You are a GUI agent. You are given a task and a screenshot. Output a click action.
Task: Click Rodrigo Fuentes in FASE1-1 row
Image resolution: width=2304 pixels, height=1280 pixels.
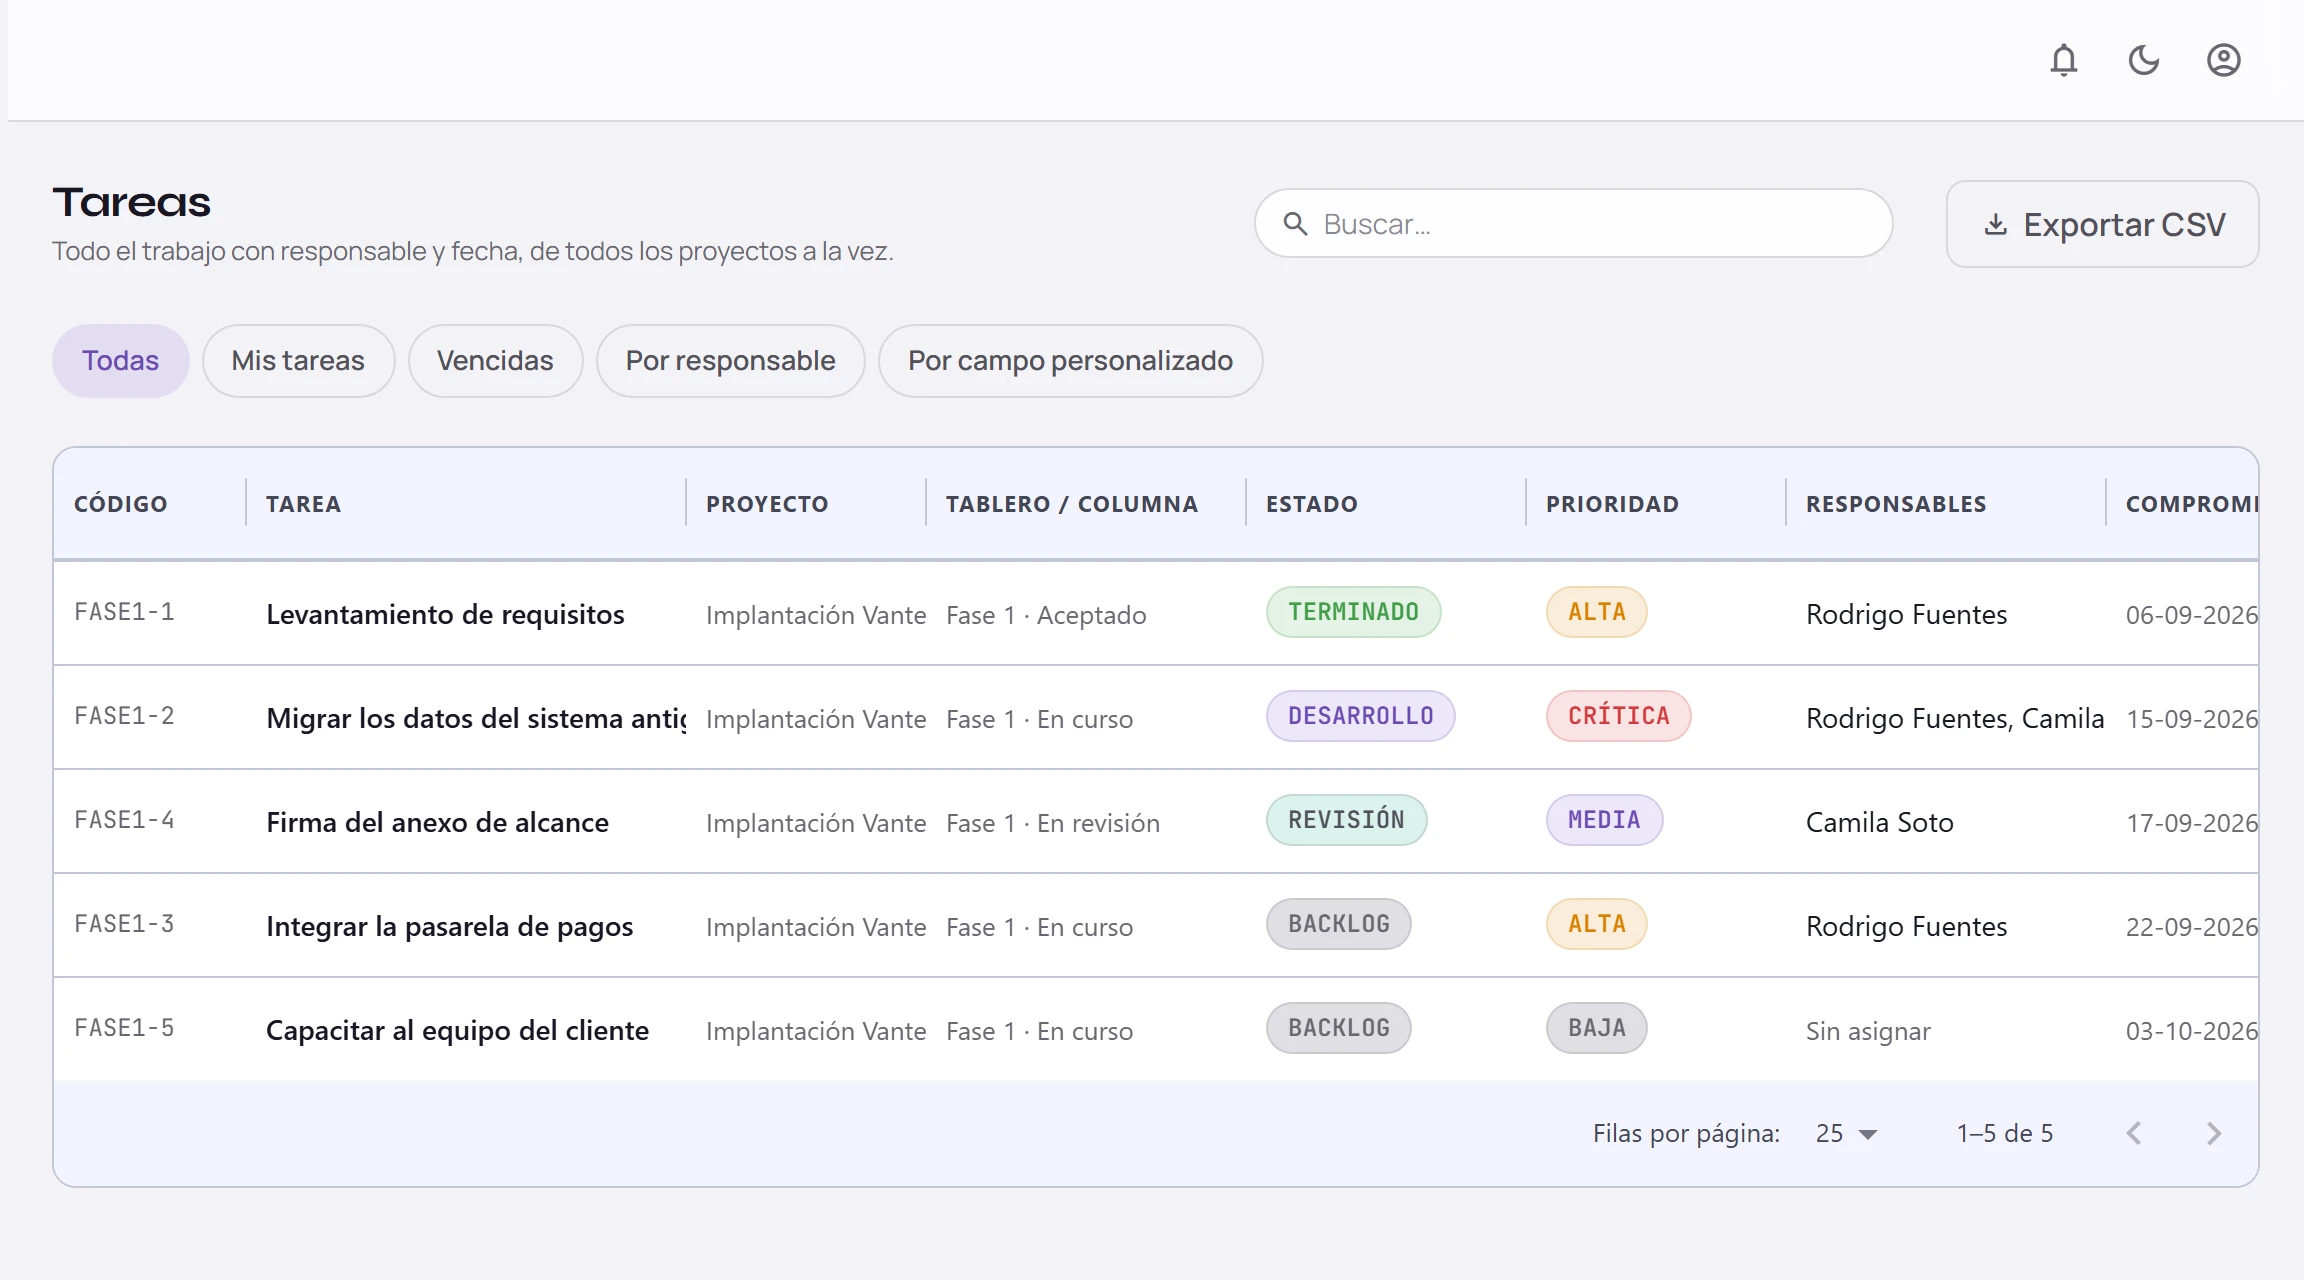tap(1906, 614)
